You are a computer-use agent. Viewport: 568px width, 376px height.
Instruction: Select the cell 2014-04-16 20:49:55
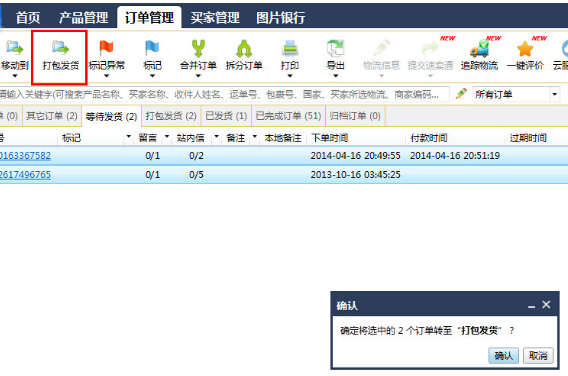[x=355, y=156]
